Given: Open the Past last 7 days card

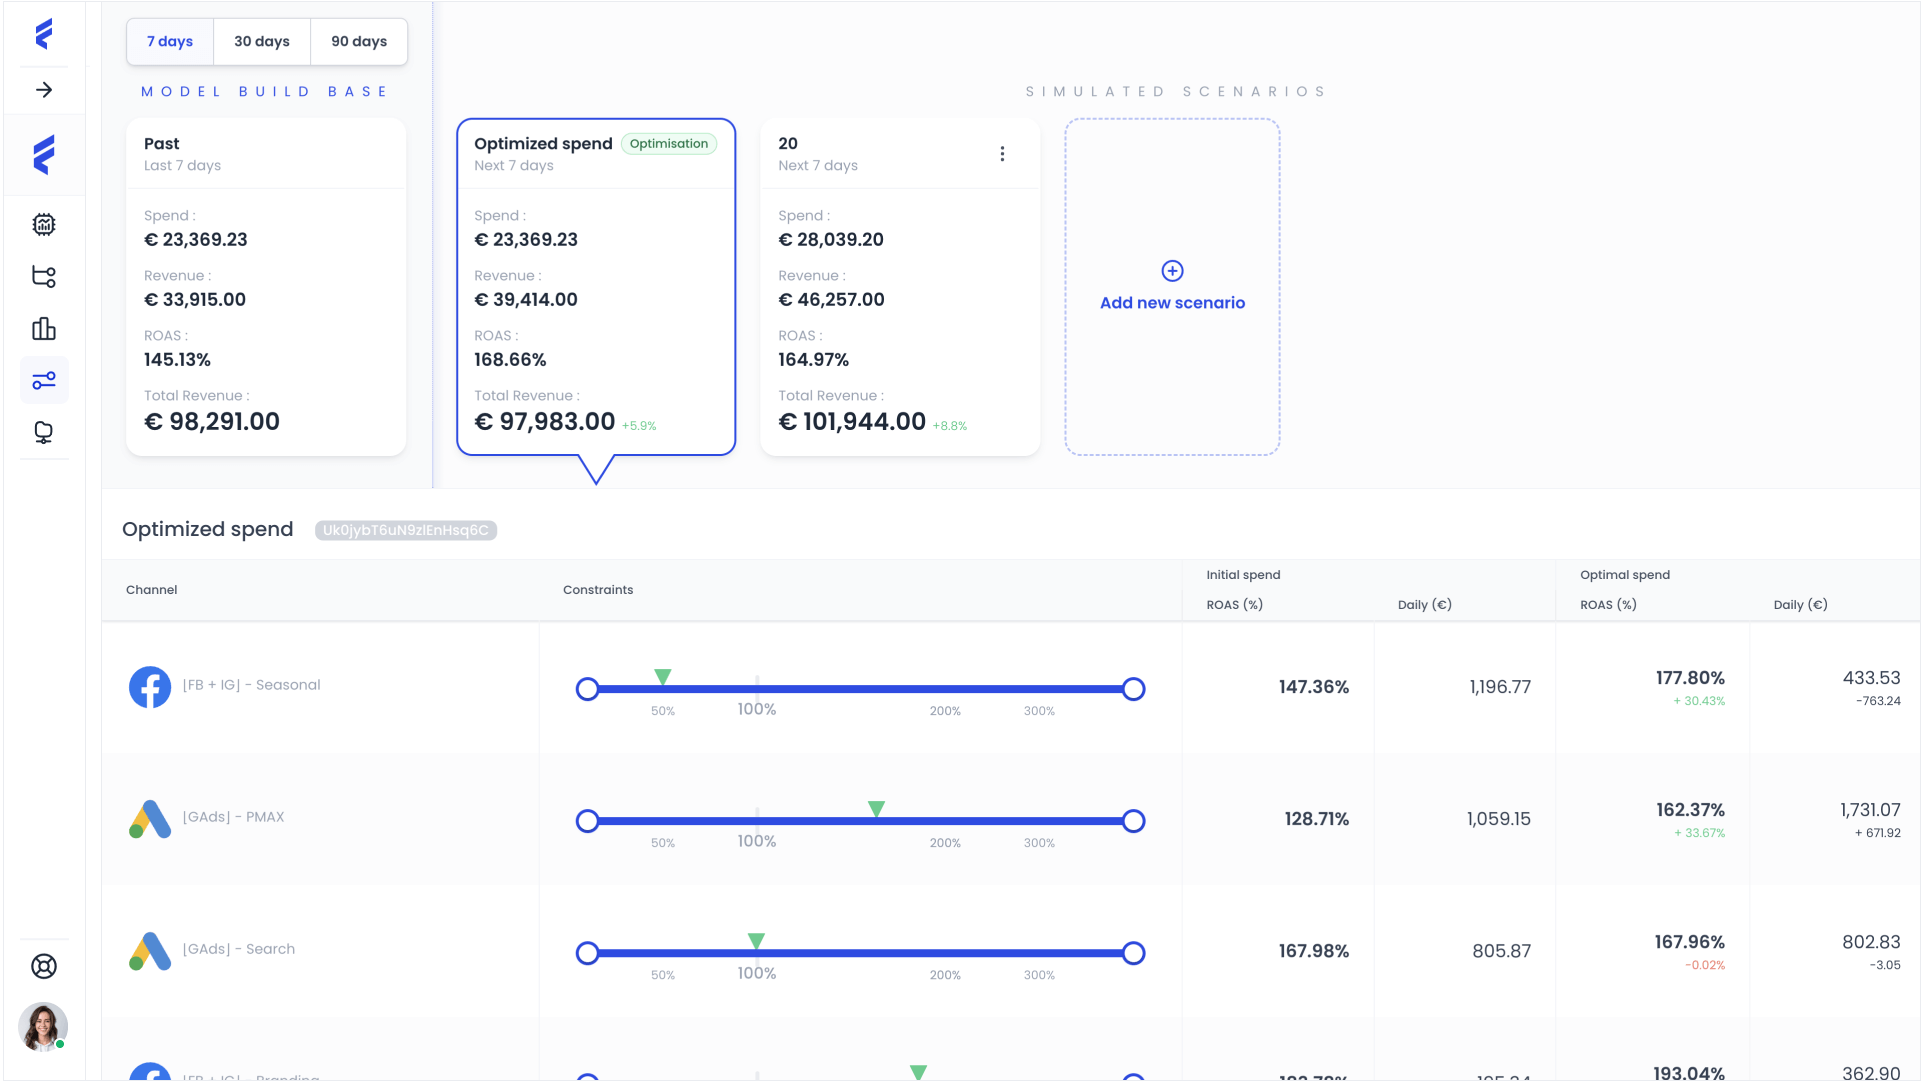Looking at the screenshot, I should click(x=266, y=287).
